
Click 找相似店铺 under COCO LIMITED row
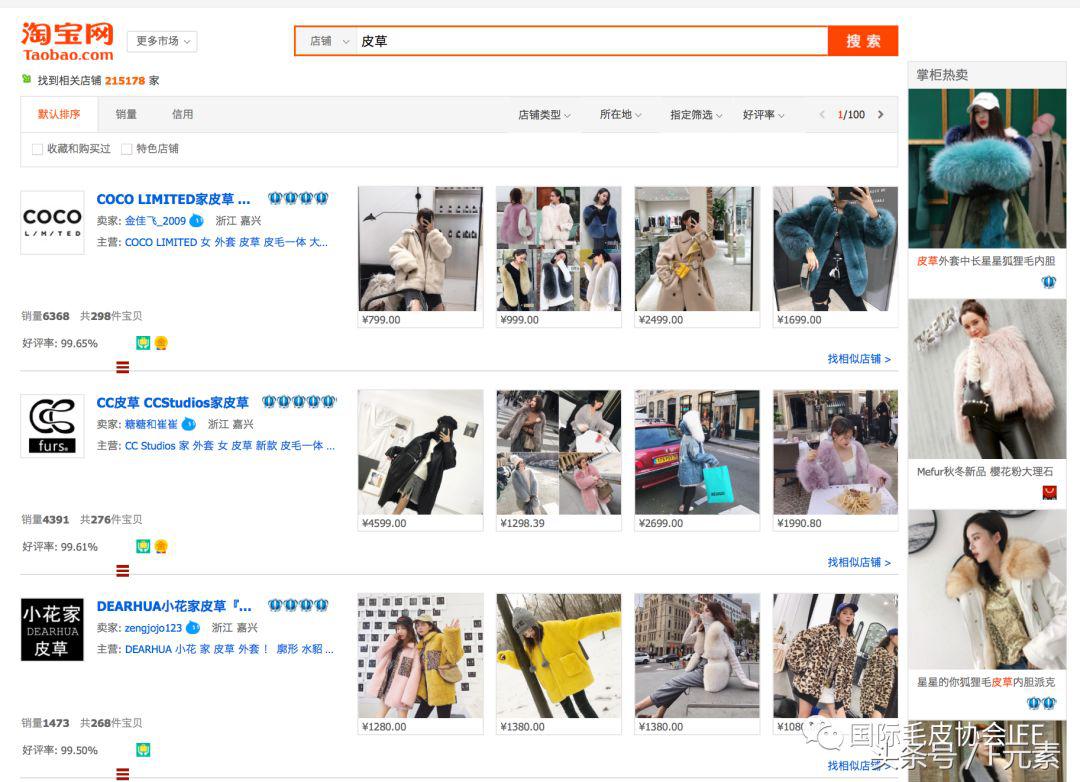click(x=859, y=359)
